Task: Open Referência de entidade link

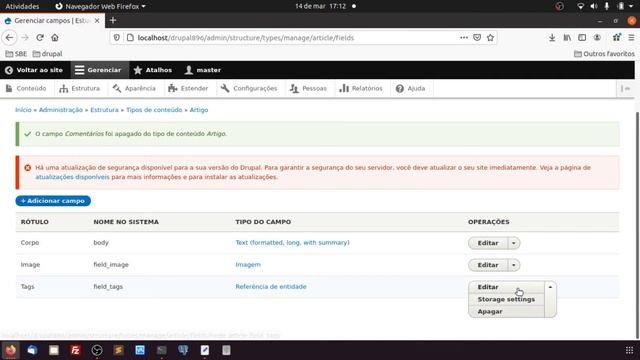Action: click(271, 287)
